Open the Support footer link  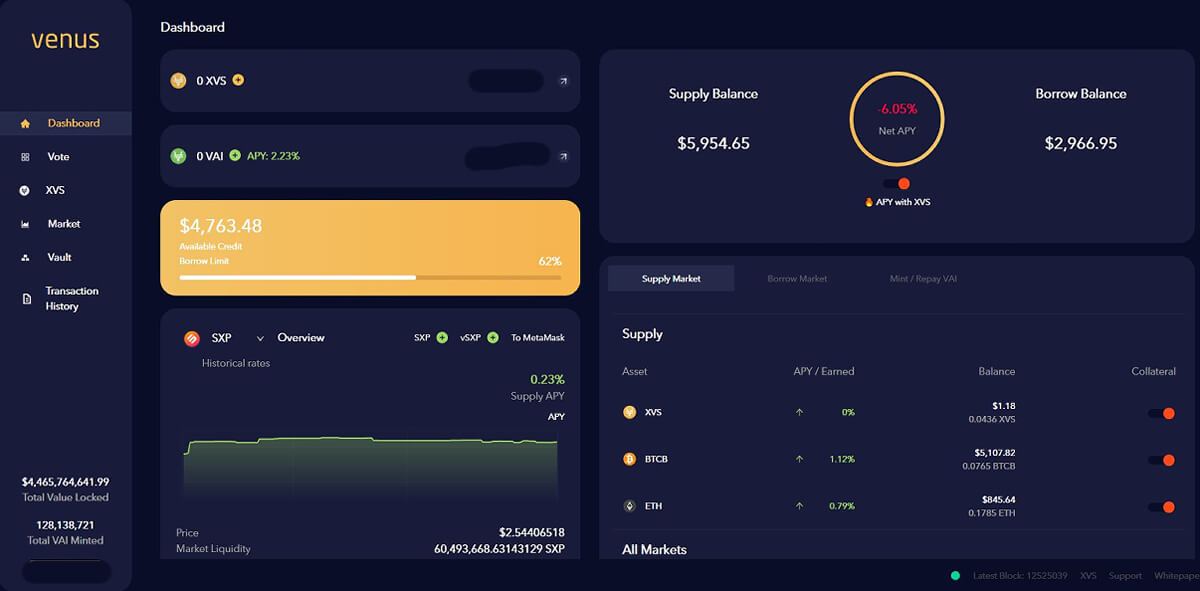tap(1125, 576)
